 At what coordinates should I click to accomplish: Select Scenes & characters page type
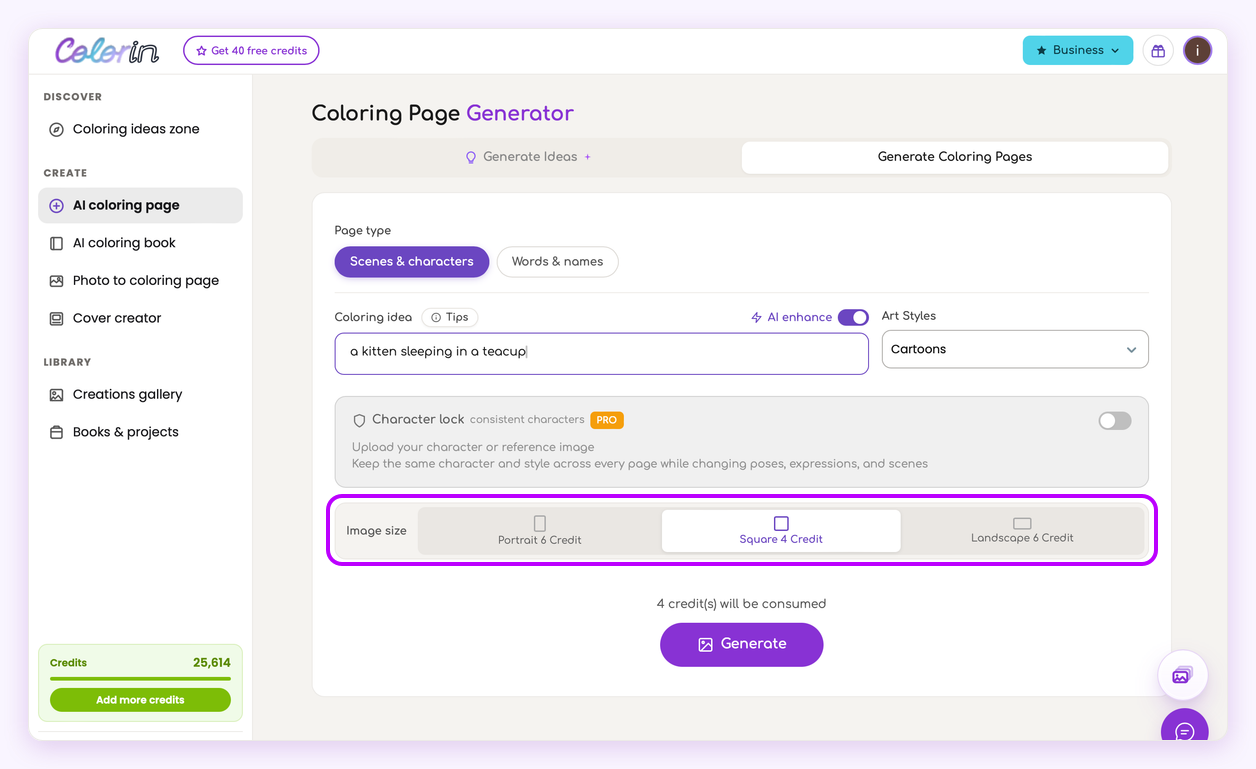click(x=412, y=261)
